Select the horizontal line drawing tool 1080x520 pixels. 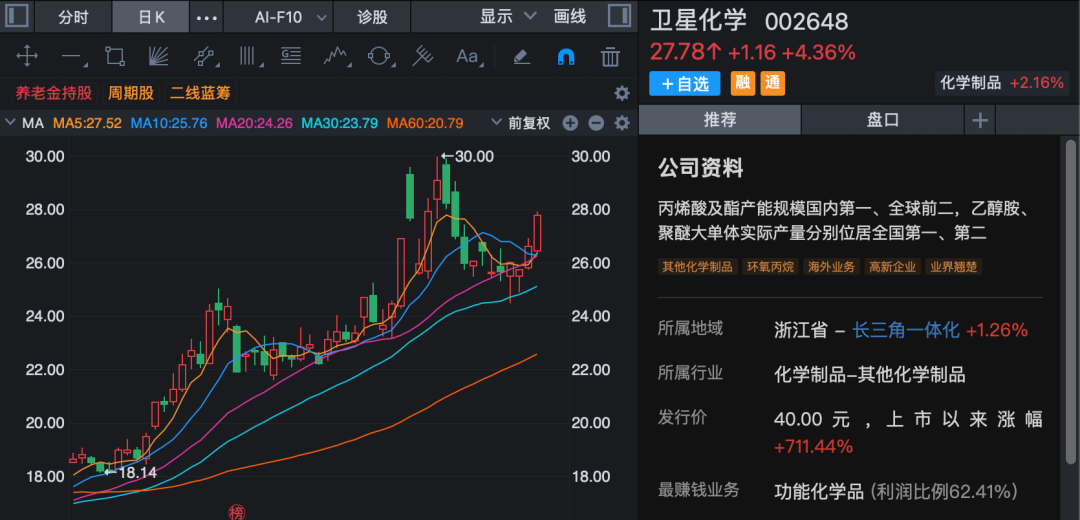point(71,56)
